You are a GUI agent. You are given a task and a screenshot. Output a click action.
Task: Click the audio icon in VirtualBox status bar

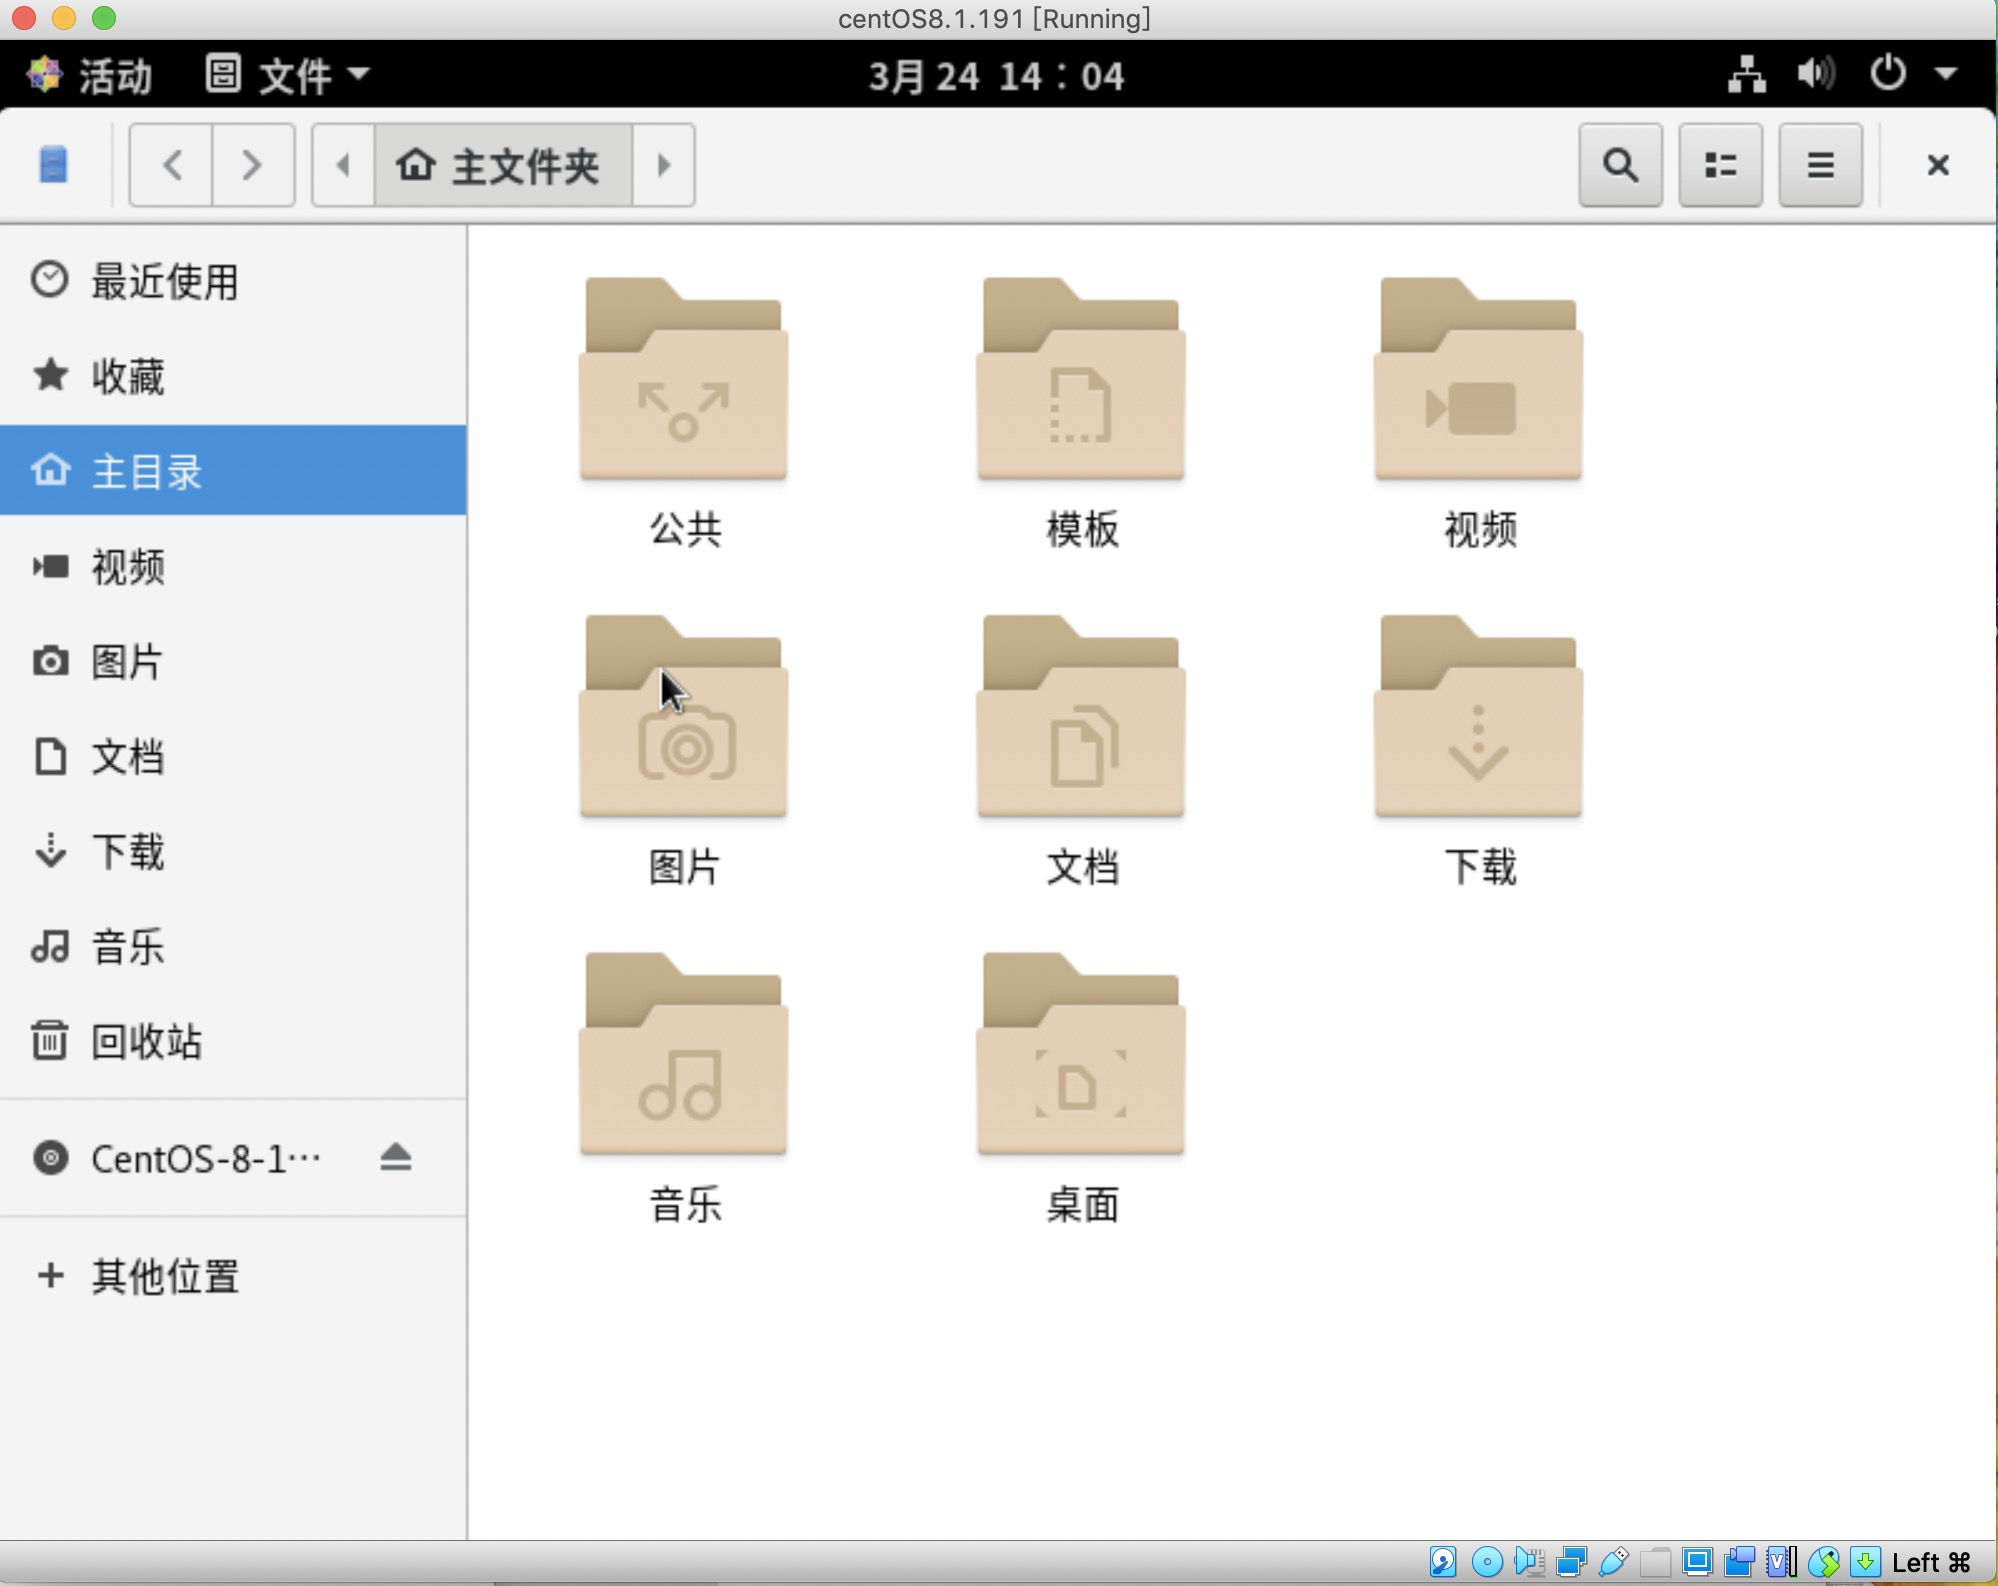point(1529,1561)
